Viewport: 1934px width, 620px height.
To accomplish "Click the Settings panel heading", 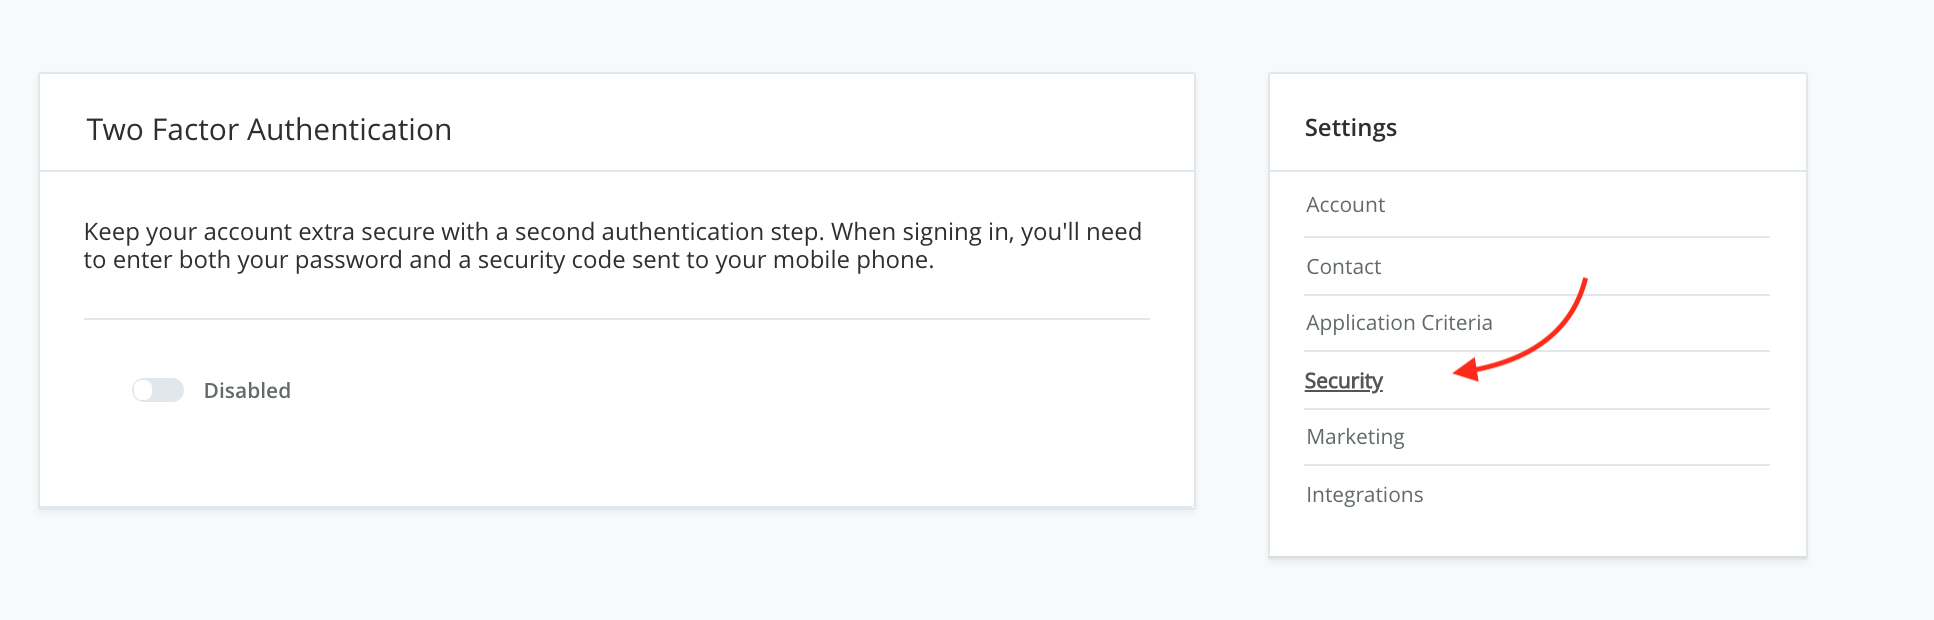I will 1350,128.
